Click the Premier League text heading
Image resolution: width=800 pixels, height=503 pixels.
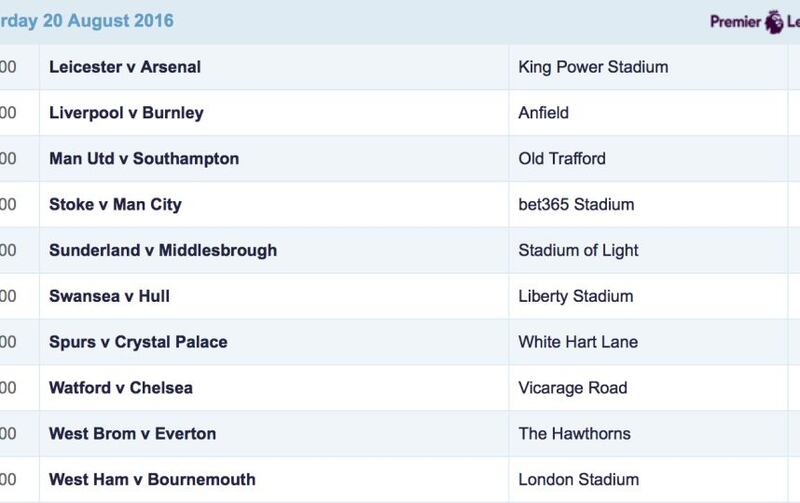(736, 22)
